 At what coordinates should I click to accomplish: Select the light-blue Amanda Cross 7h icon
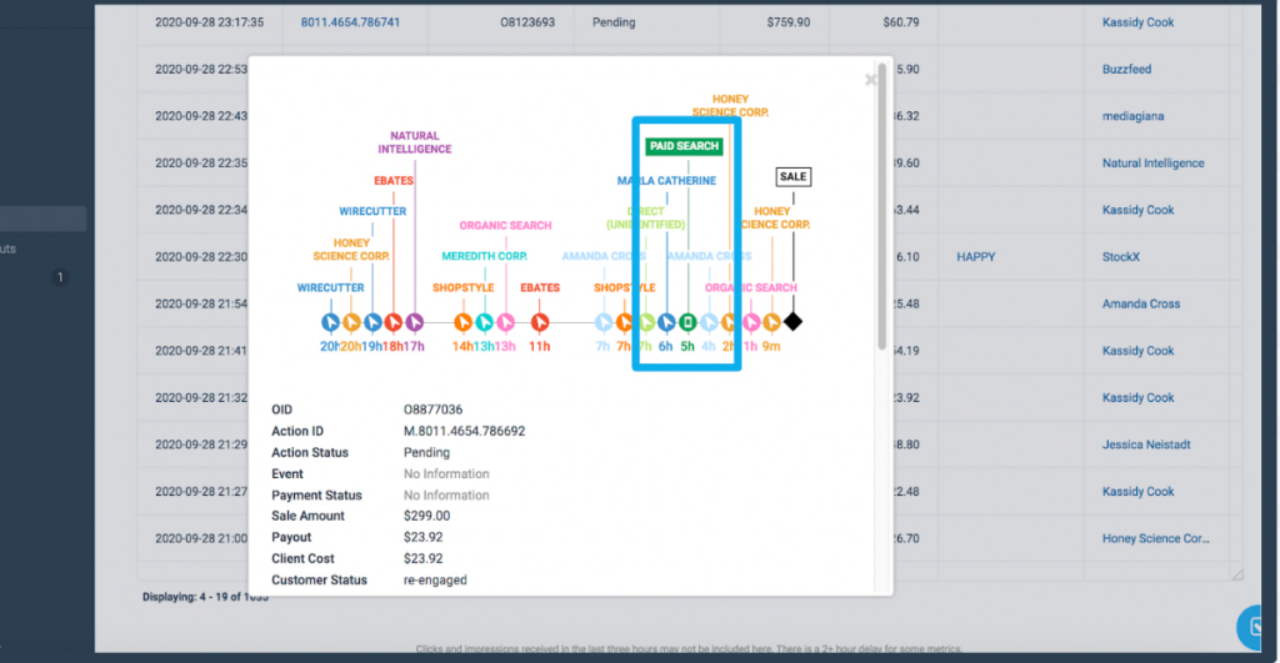(603, 322)
